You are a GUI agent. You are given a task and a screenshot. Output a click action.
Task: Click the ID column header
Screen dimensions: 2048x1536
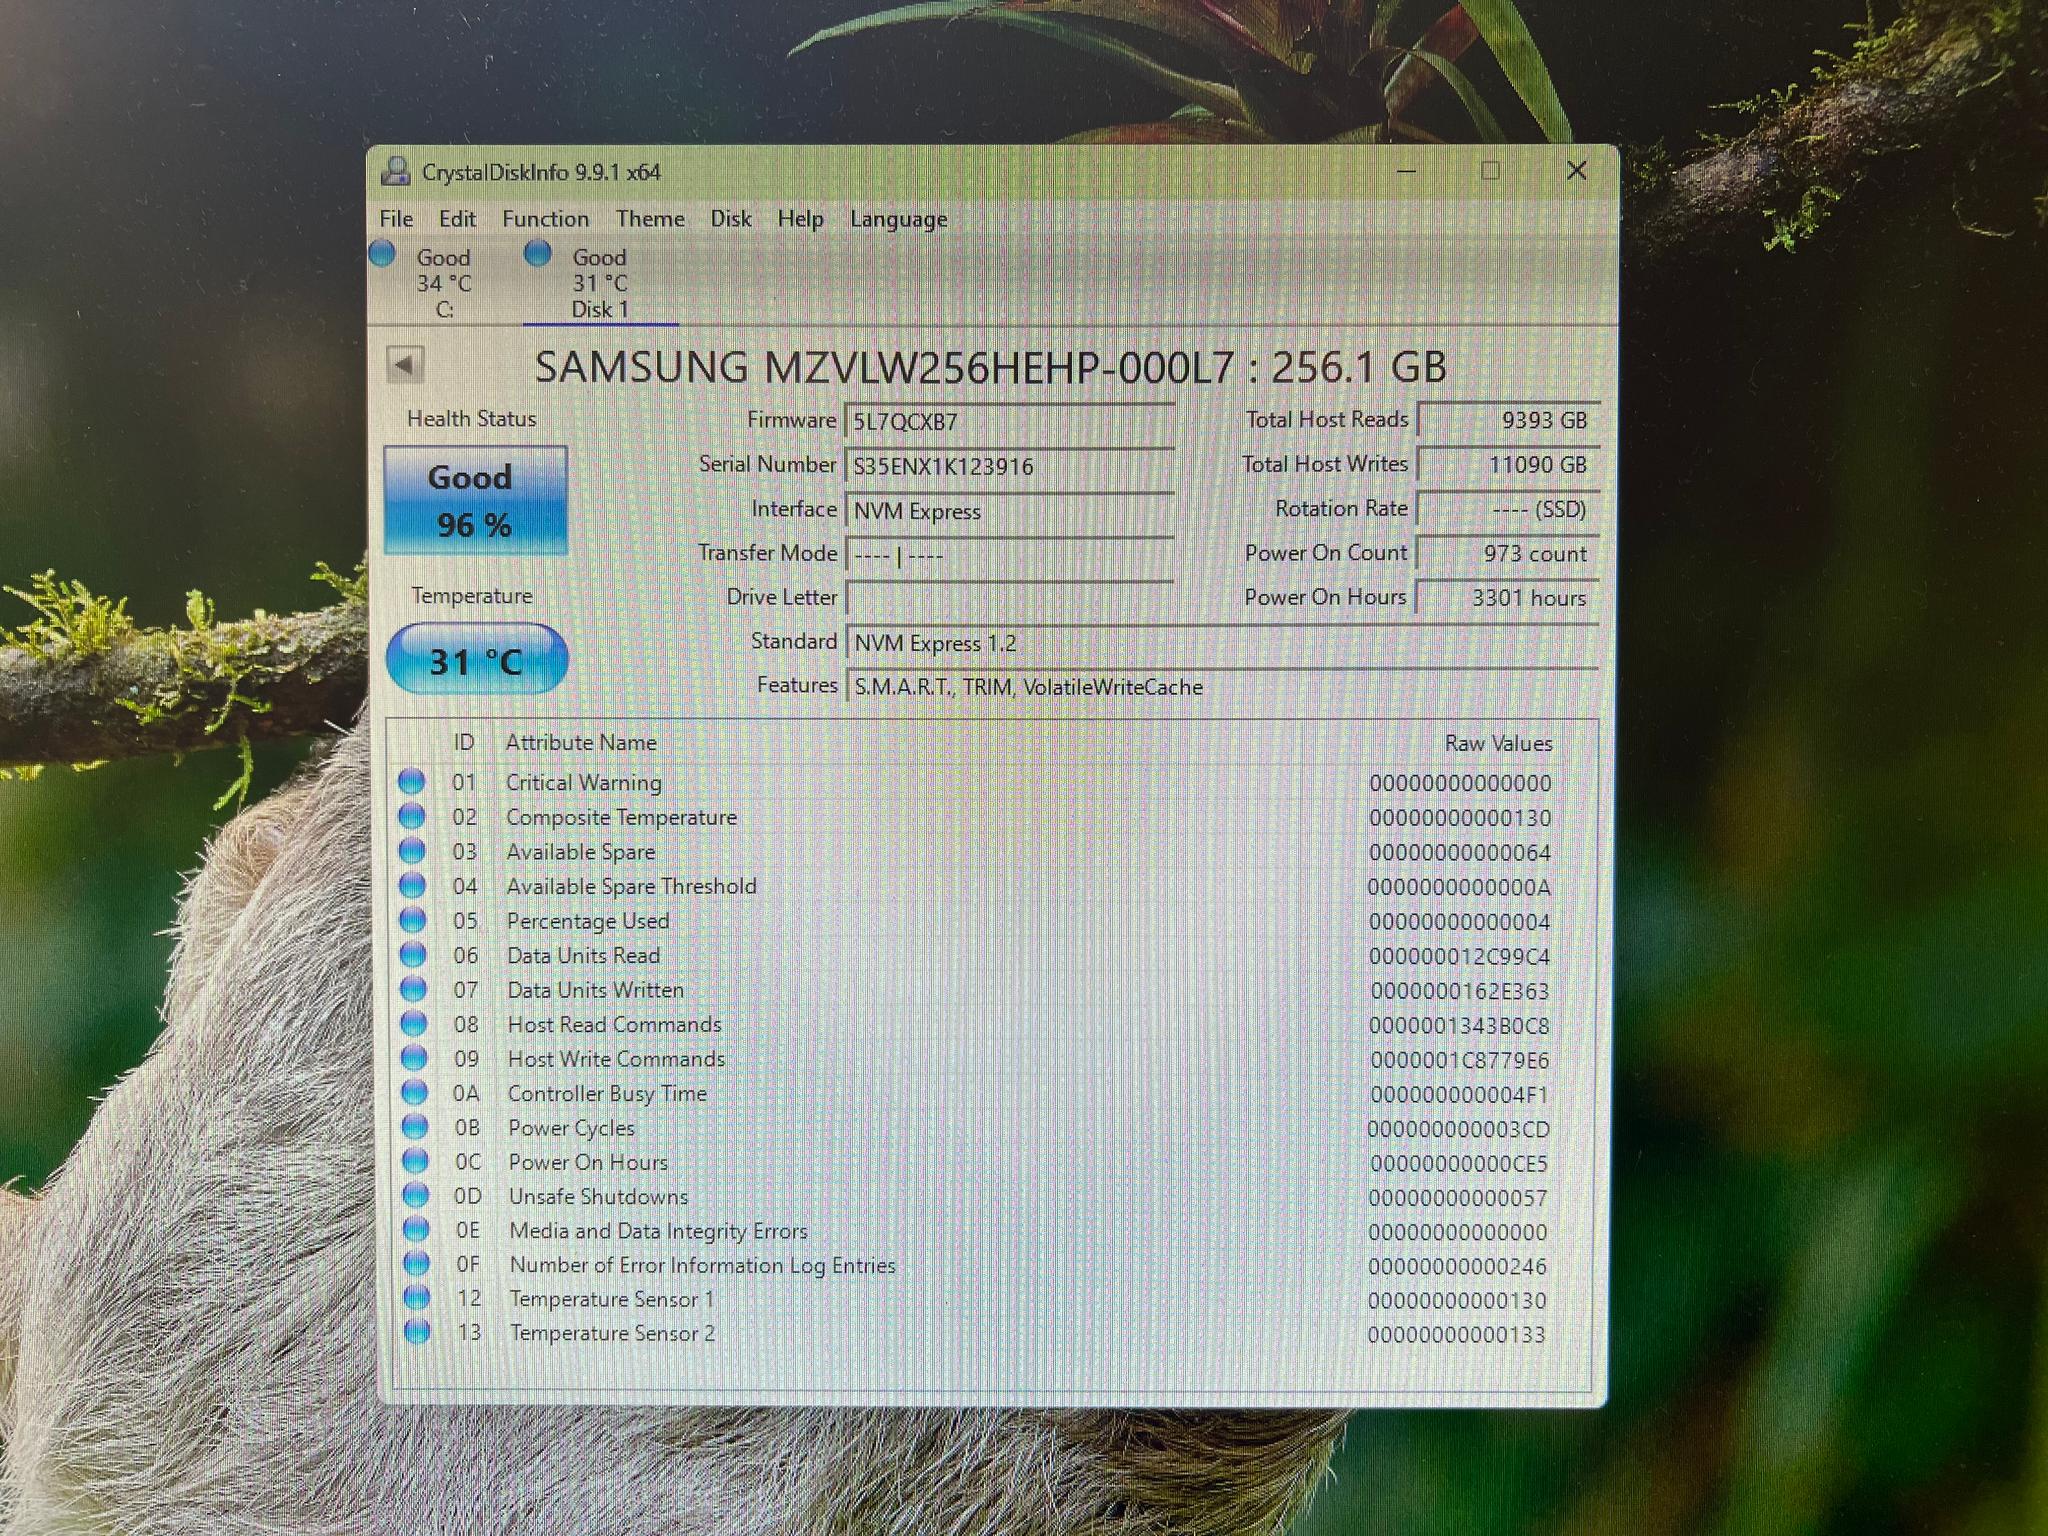point(464,742)
